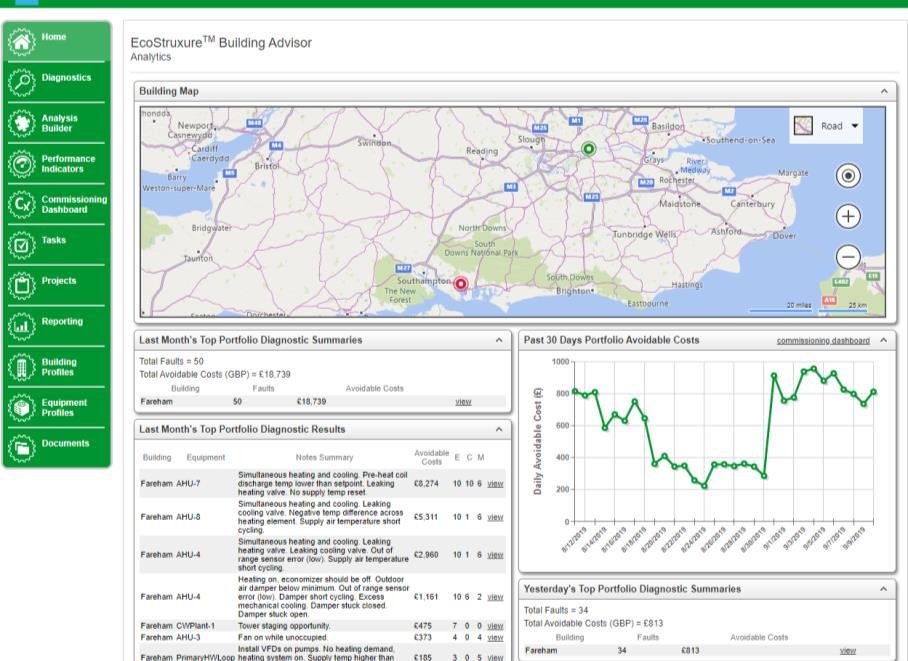Click the green building marker near London

point(588,149)
